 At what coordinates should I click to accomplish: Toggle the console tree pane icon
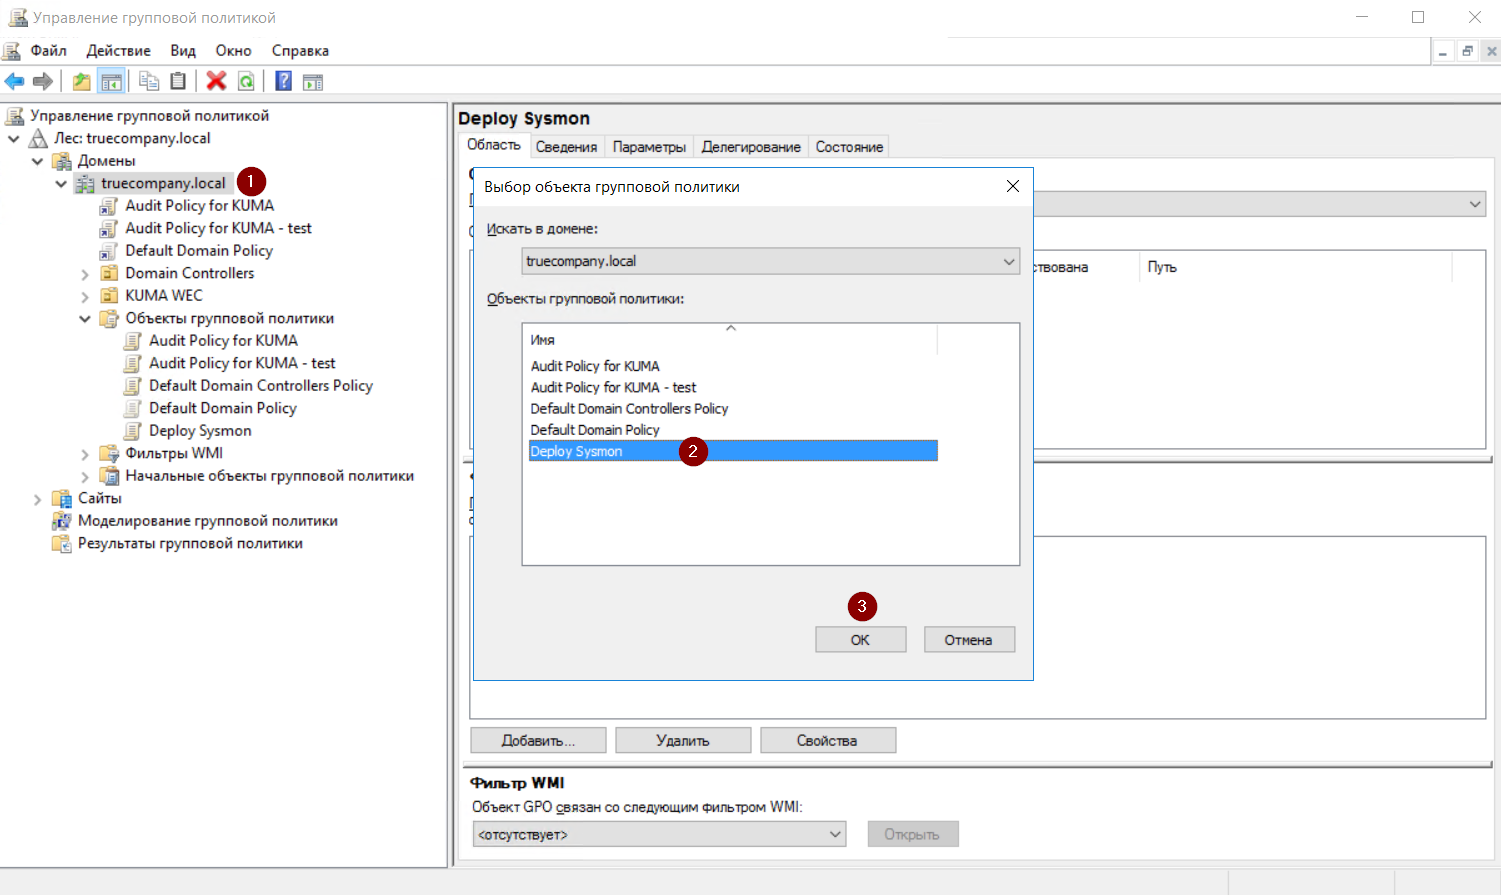pos(111,82)
